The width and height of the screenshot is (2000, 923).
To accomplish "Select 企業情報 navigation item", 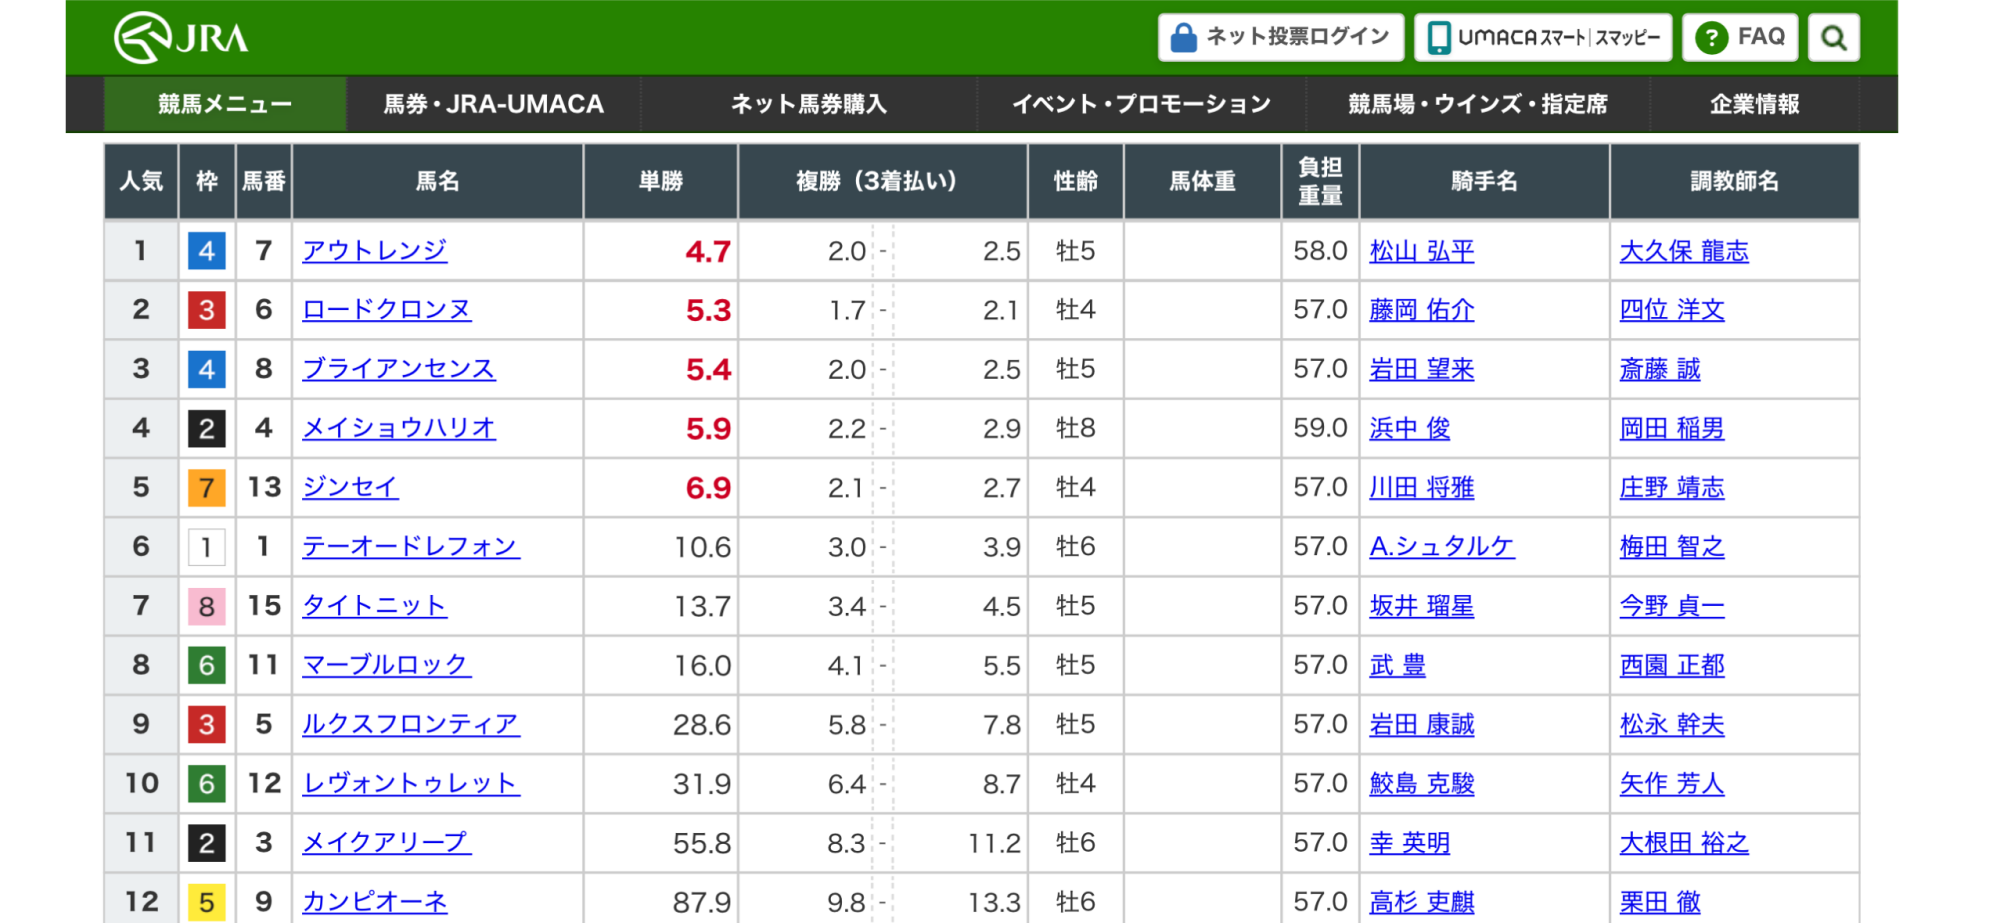I will point(1754,104).
